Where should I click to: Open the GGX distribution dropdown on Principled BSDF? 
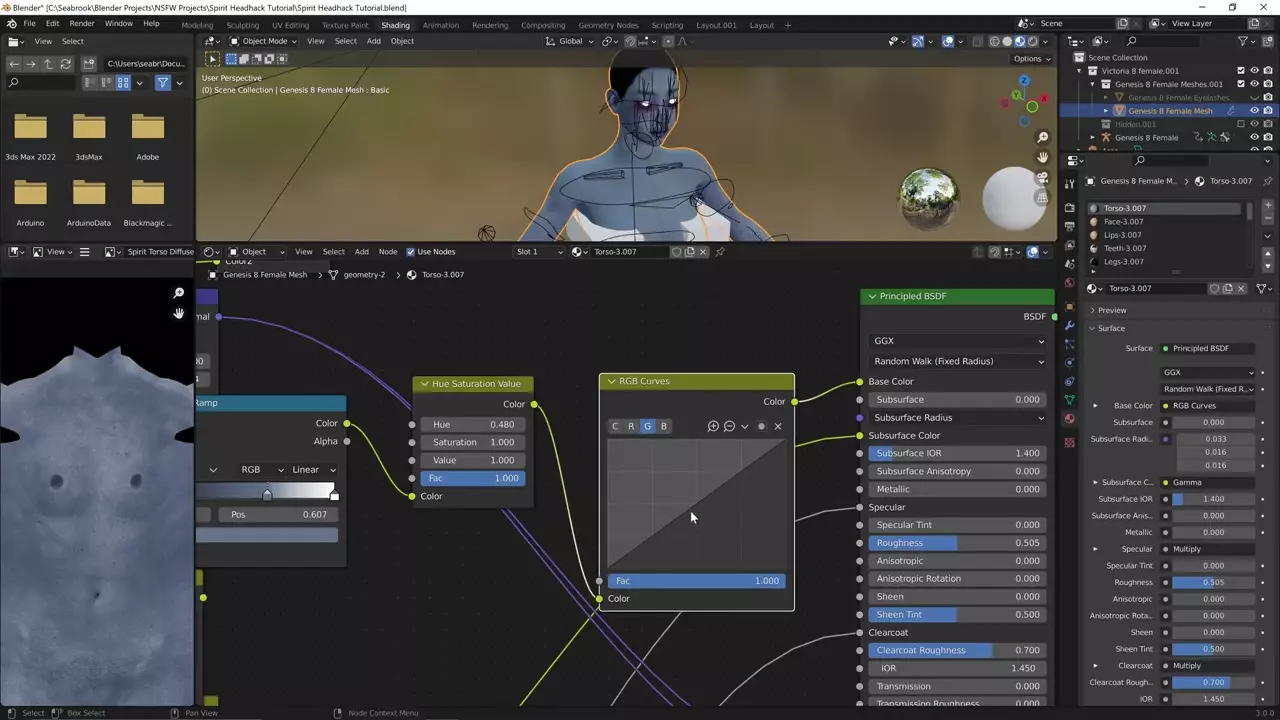[x=958, y=341]
